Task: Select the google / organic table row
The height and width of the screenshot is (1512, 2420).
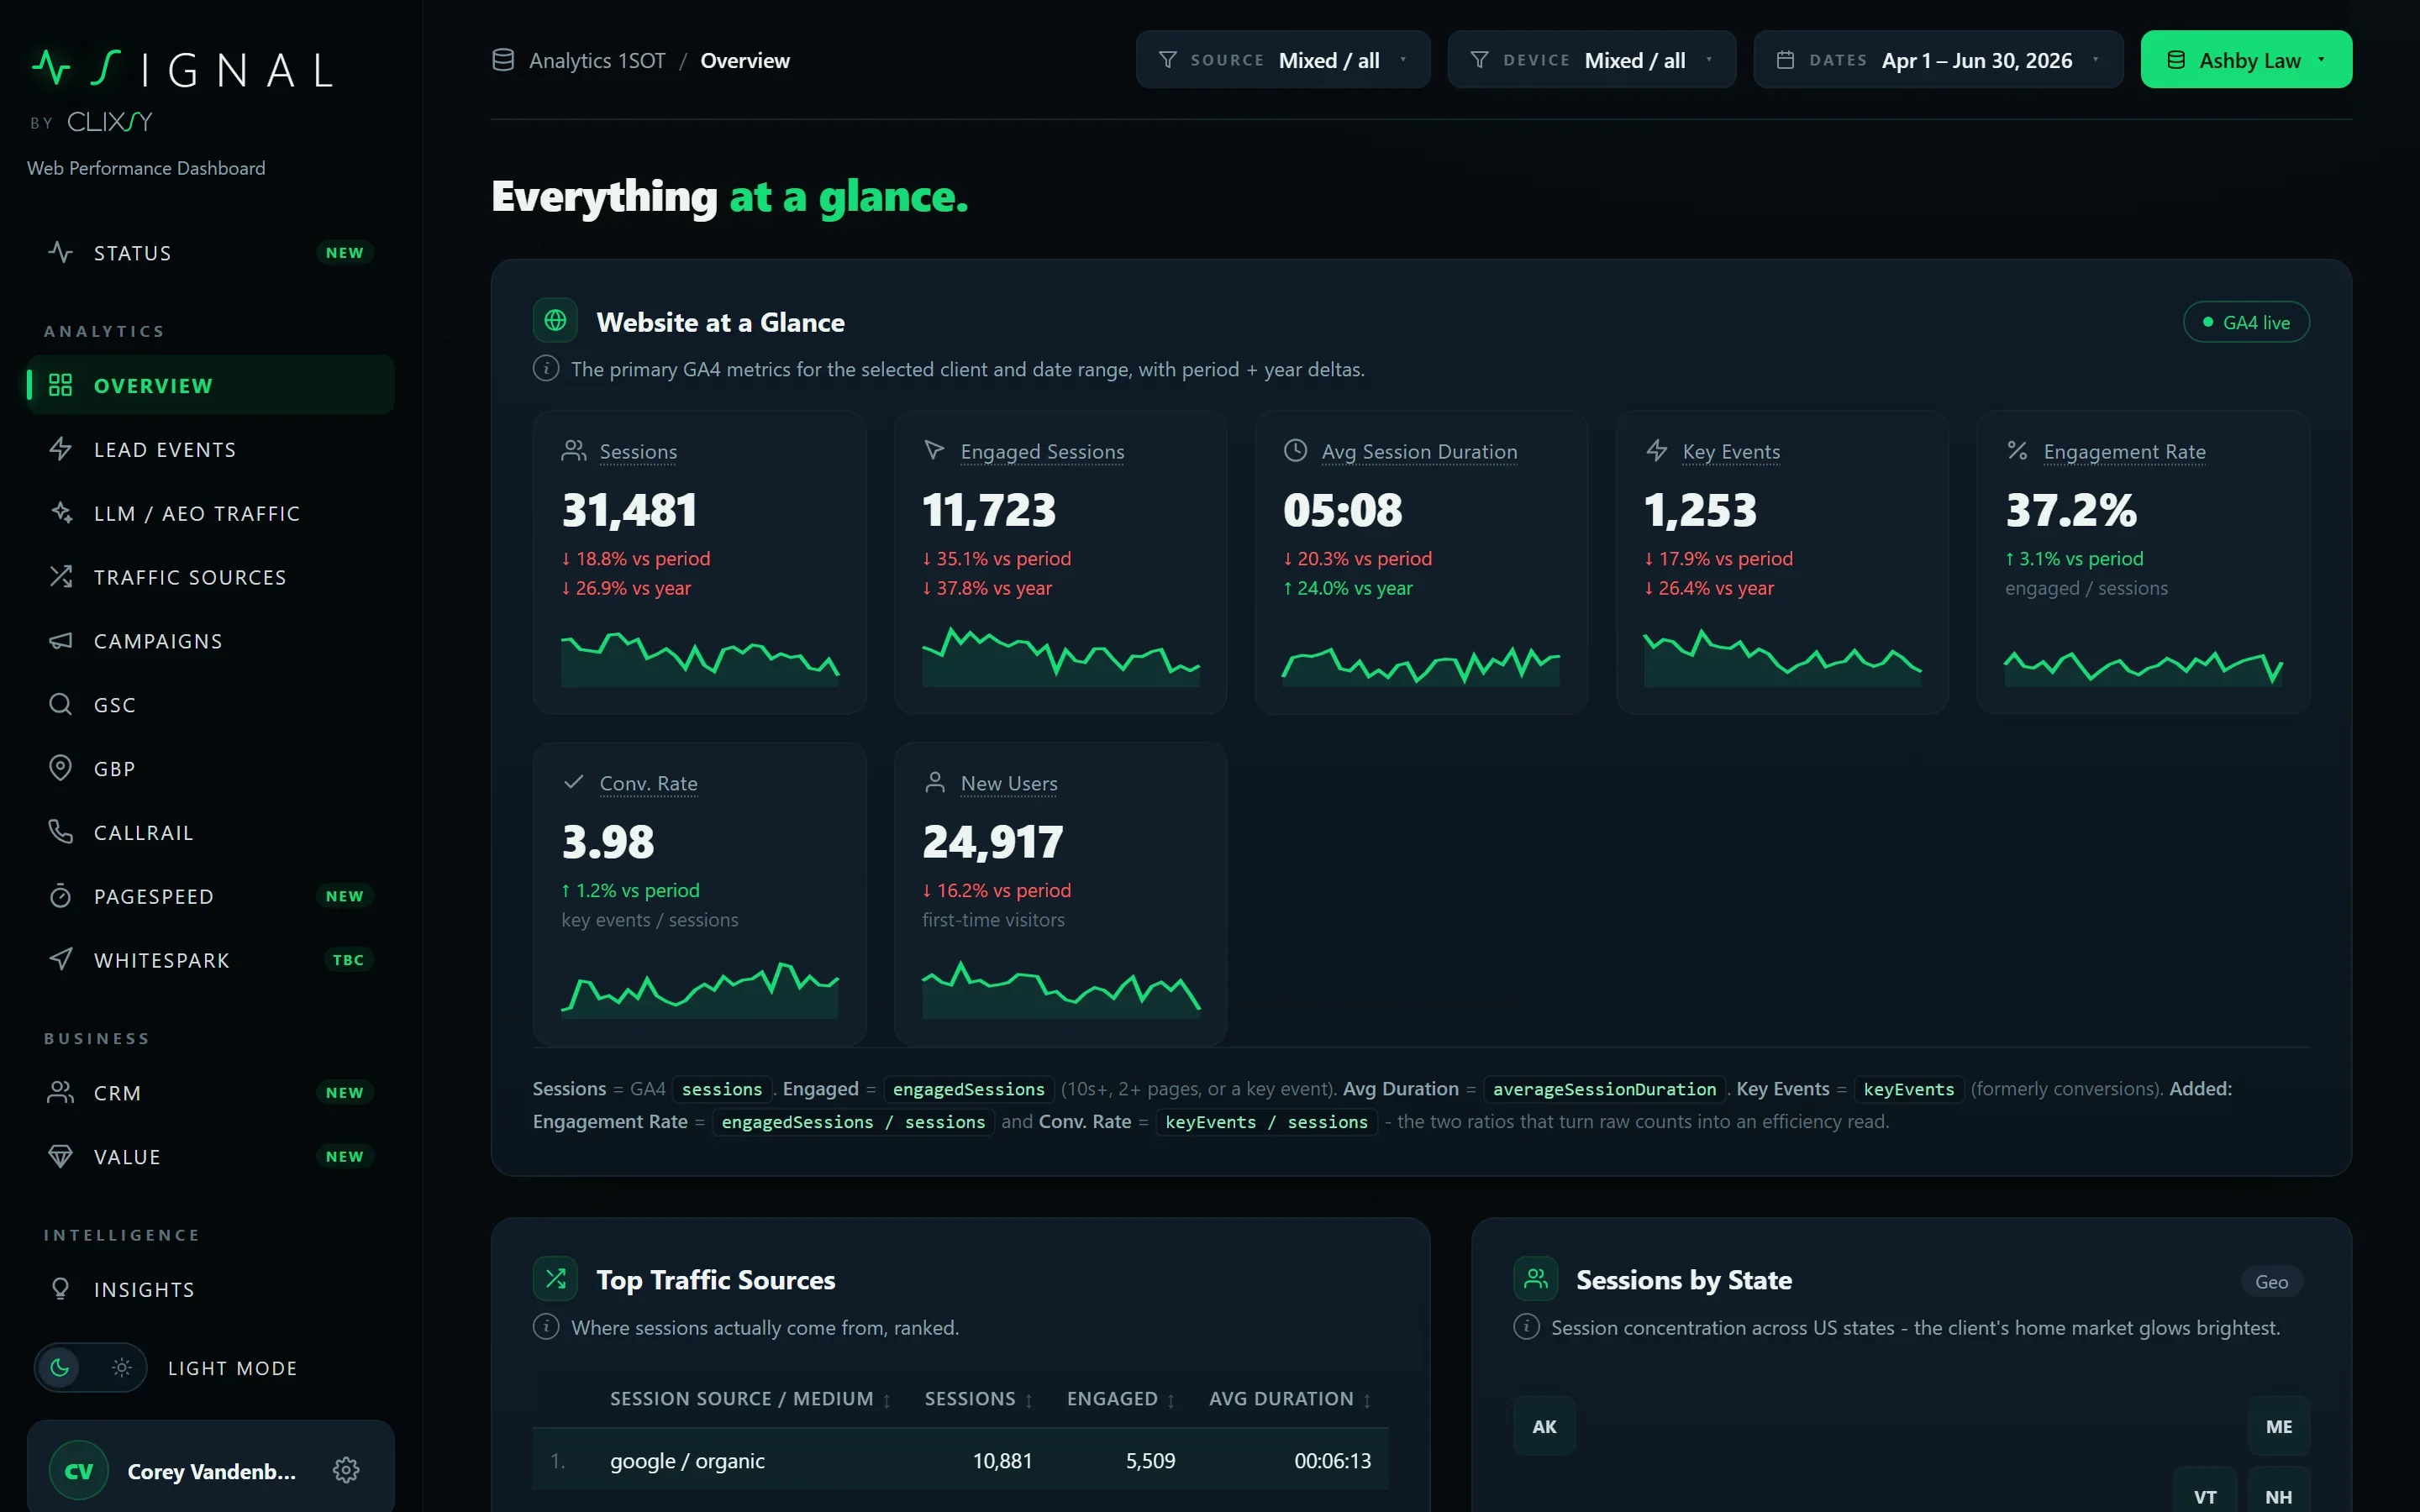Action: coord(960,1460)
